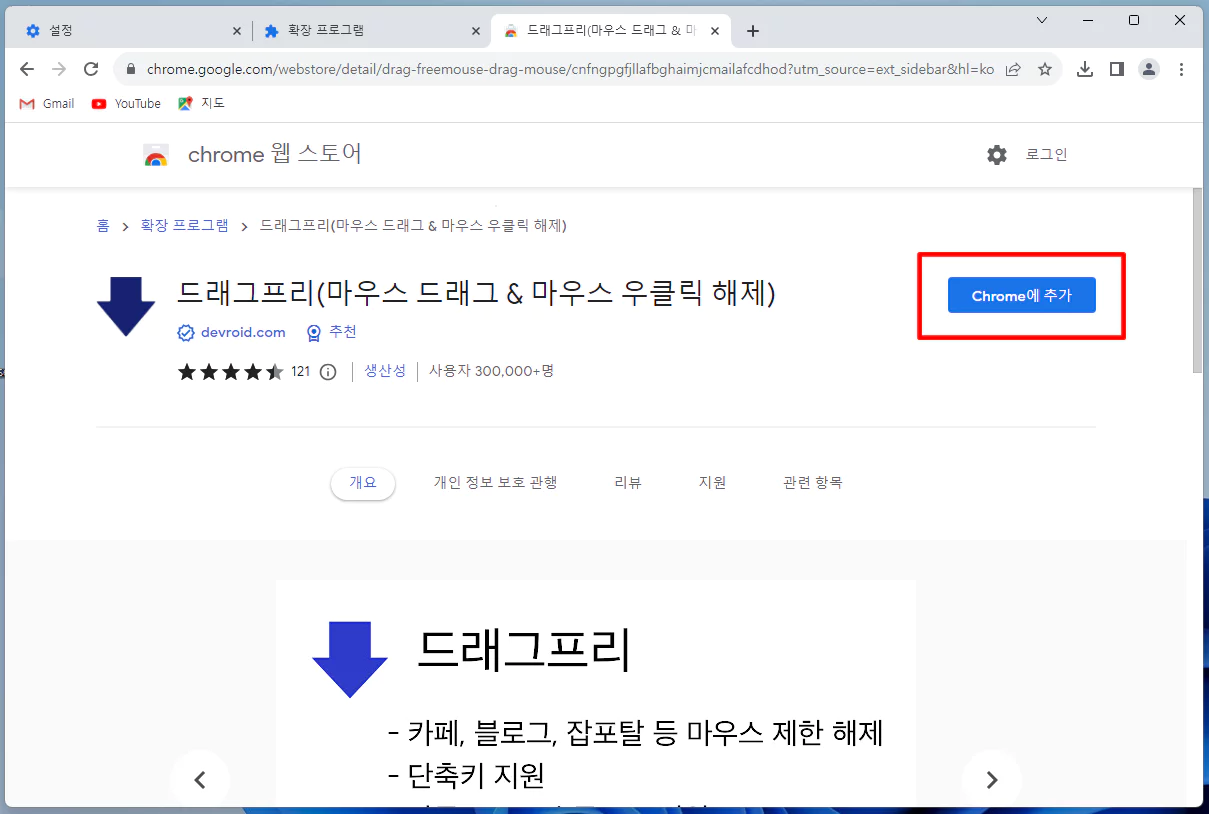Bookmark this page with the star icon
The image size is (1209, 814).
click(x=1045, y=69)
